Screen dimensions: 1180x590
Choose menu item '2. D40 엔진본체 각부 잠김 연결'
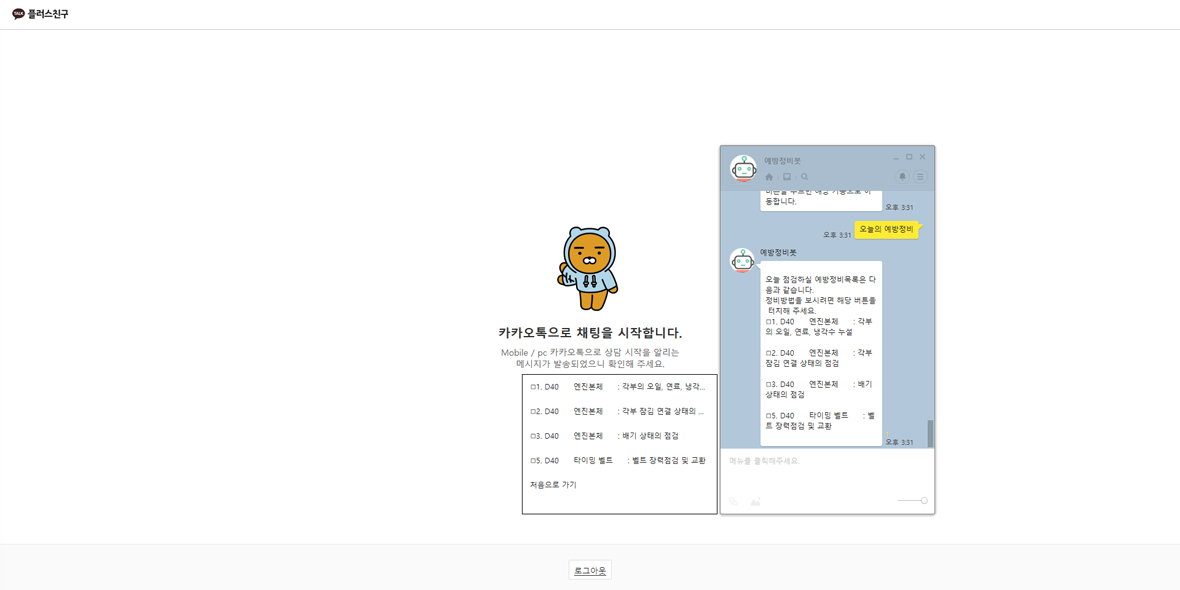point(619,412)
